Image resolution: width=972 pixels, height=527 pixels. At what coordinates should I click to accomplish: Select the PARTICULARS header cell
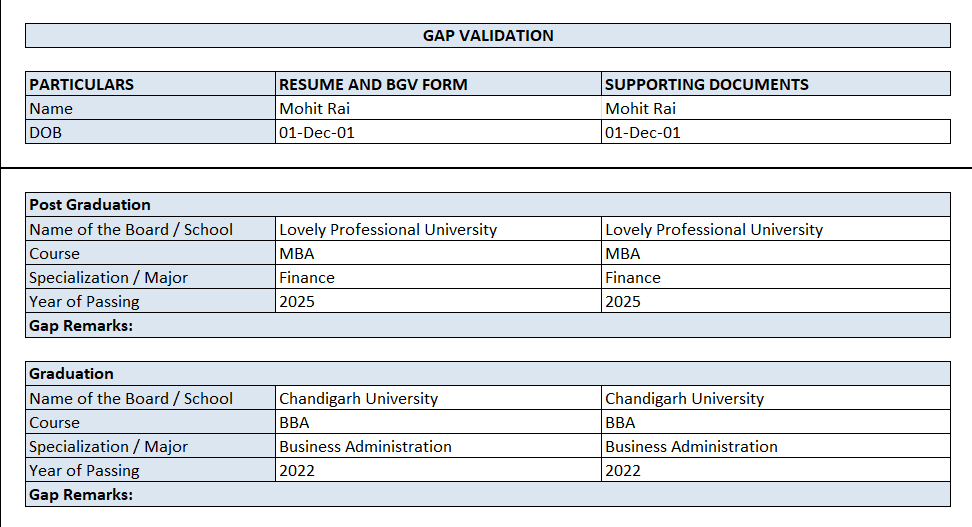click(150, 84)
